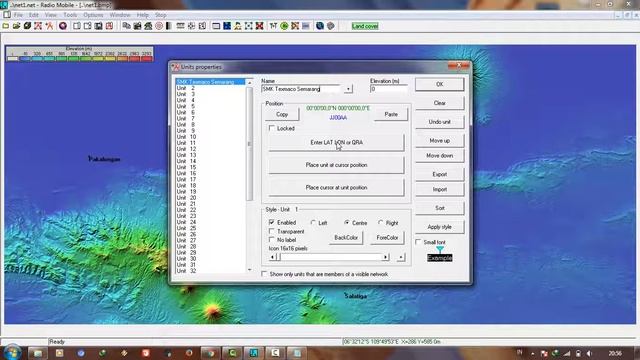Click the blue globe toolbar icon
640x360 pixels.
320,26
